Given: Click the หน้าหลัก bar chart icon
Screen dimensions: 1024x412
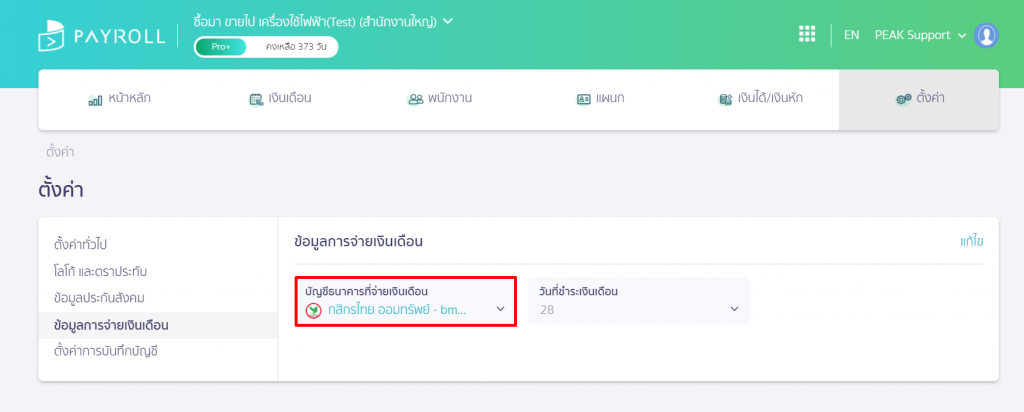Looking at the screenshot, I should pyautogui.click(x=95, y=101).
